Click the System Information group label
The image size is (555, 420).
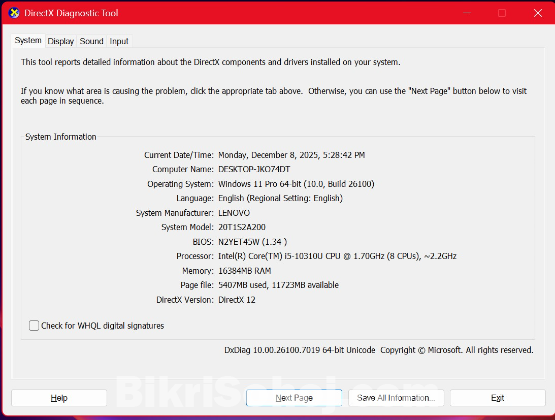61,137
